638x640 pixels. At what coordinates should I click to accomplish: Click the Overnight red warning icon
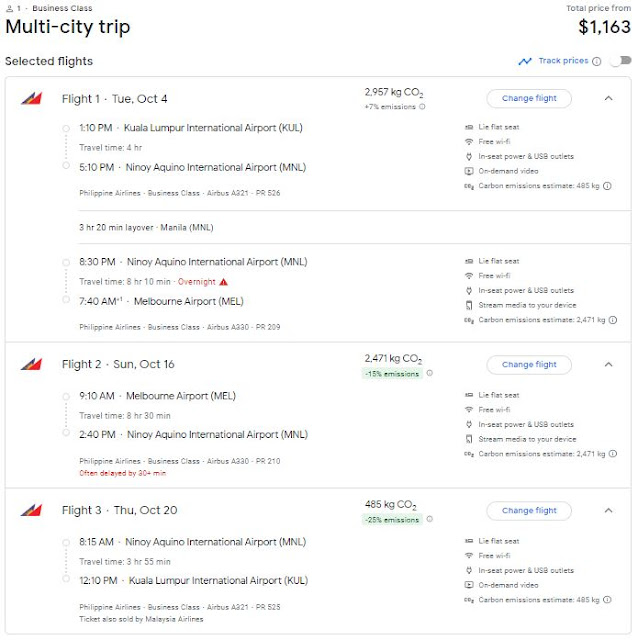pyautogui.click(x=223, y=282)
